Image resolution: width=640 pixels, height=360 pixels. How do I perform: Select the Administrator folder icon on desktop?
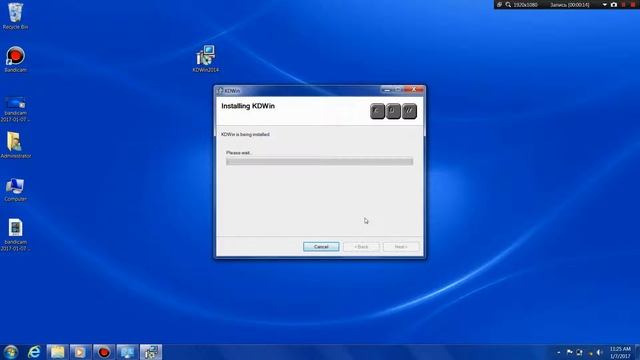[16, 145]
